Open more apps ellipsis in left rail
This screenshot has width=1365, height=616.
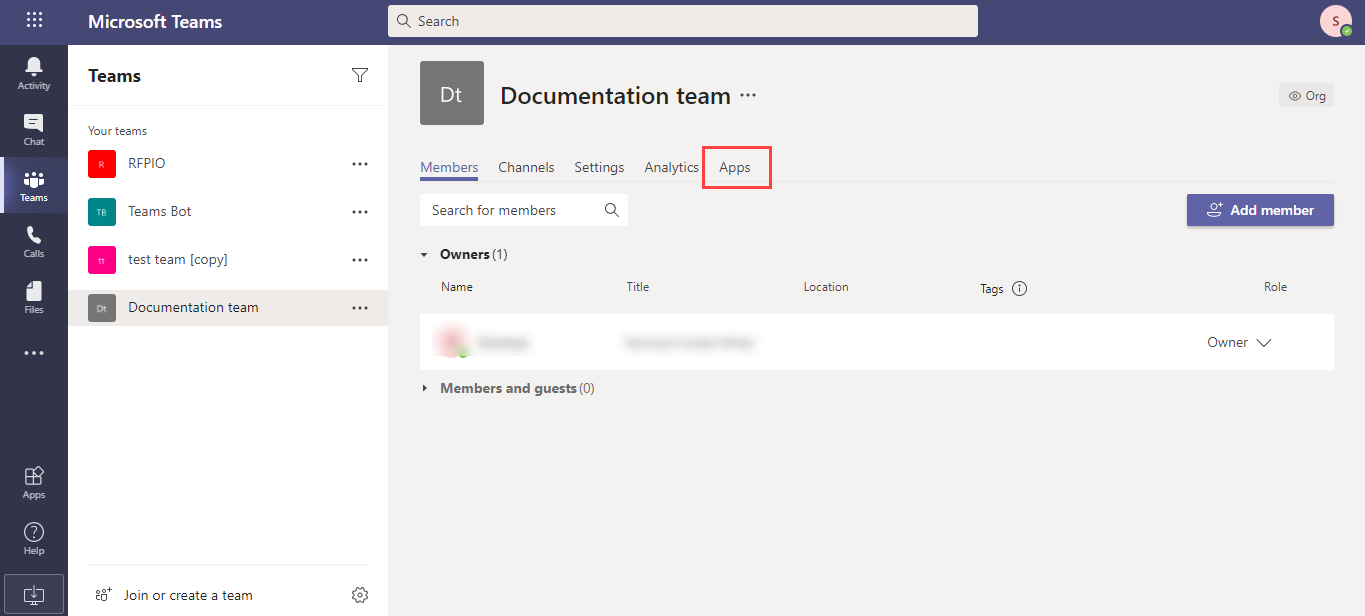click(x=34, y=353)
